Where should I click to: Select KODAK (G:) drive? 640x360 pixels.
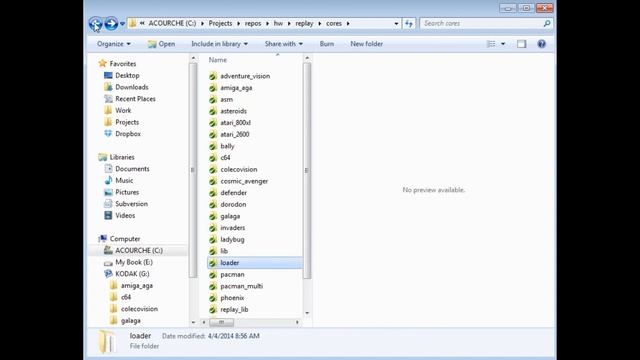point(132,273)
